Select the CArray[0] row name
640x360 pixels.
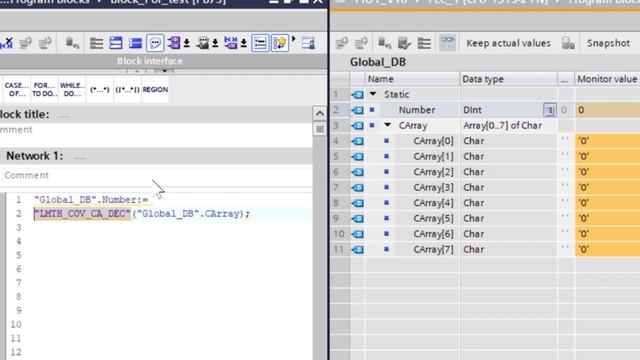[x=433, y=141]
